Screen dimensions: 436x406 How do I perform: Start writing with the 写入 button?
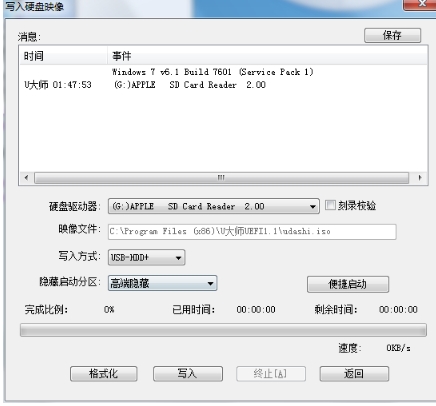tap(188, 374)
